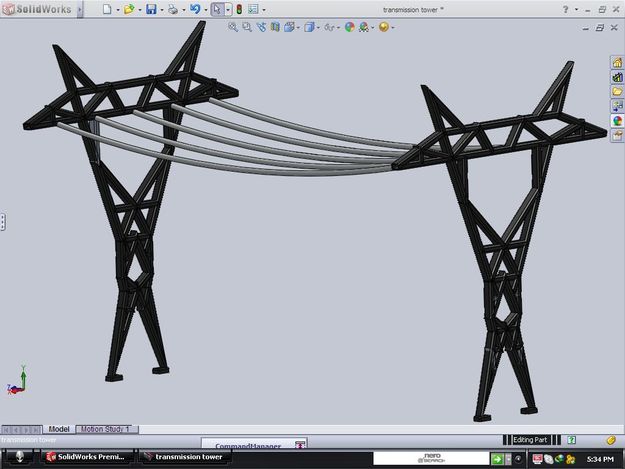
Task: Click the Editing Part status field
Action: (530, 440)
